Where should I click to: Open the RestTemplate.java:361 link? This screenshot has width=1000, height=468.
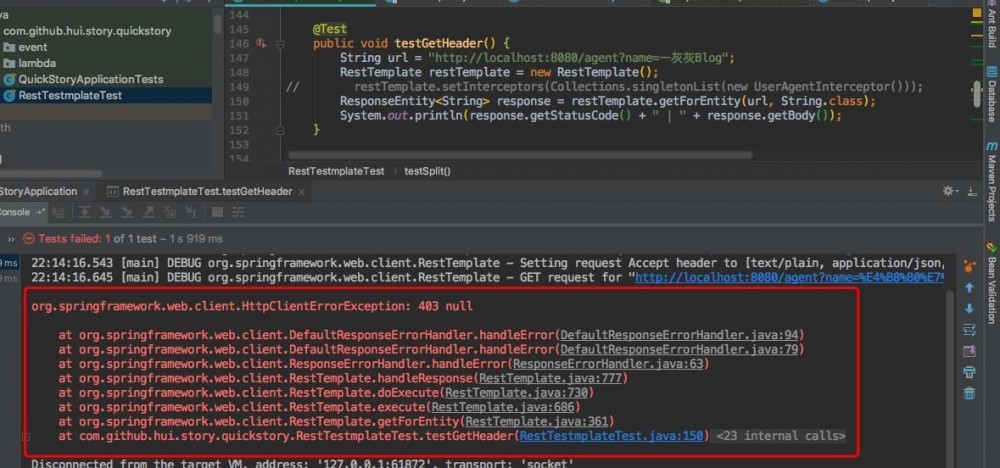(x=537, y=421)
